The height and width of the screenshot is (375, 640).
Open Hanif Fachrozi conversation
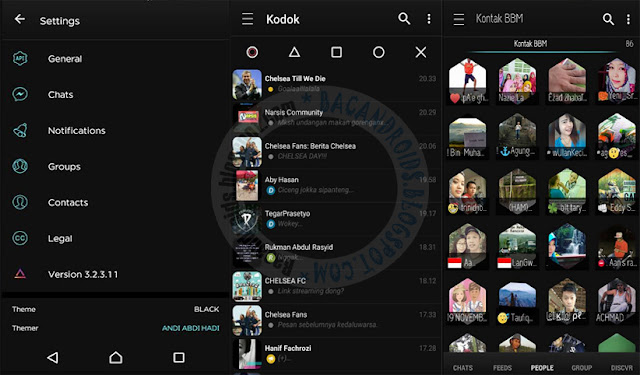tap(336, 354)
